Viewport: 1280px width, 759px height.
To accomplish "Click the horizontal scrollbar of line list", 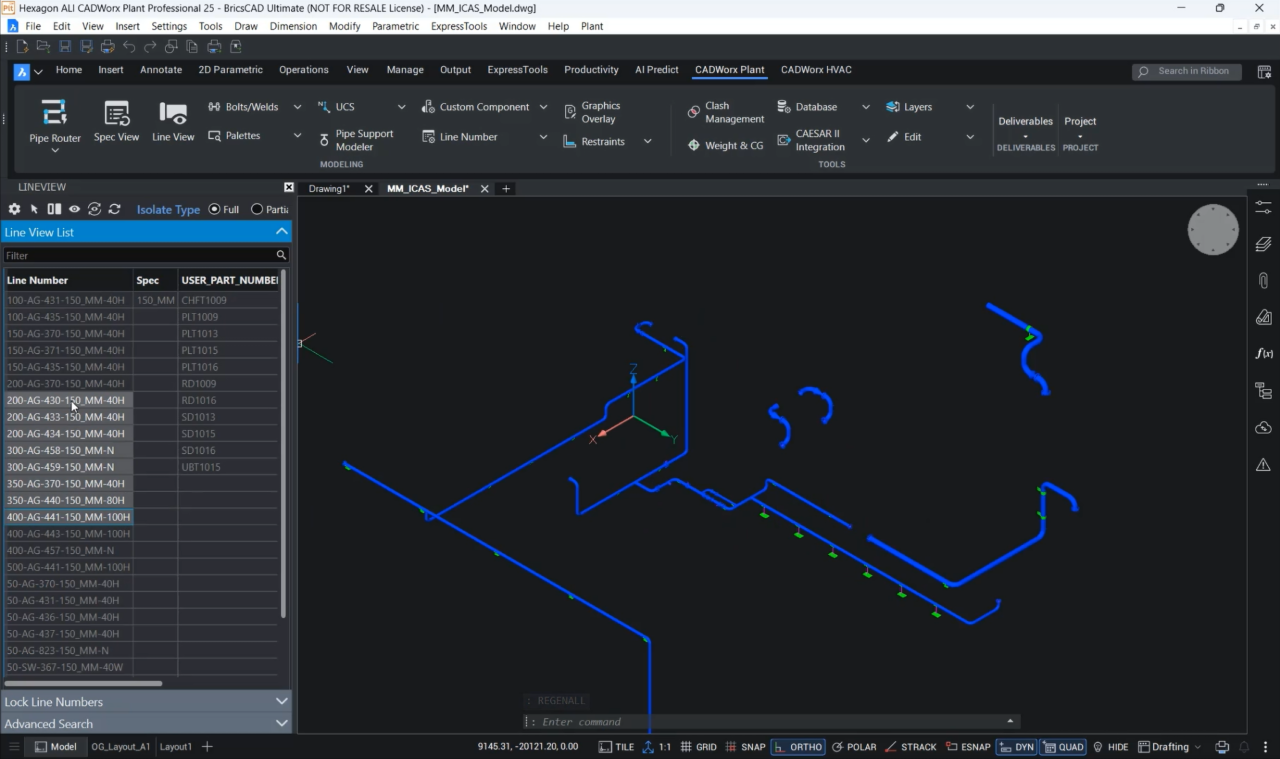I will click(x=83, y=684).
